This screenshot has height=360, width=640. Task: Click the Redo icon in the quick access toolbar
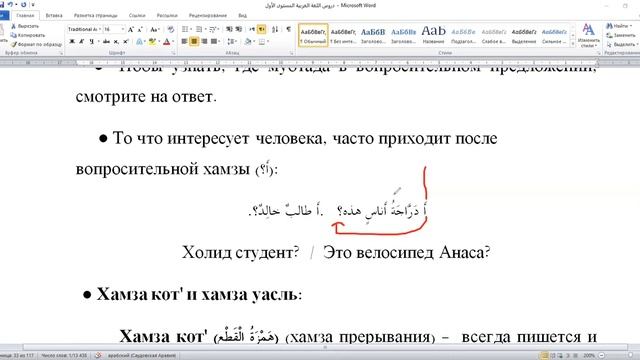pos(23,4)
